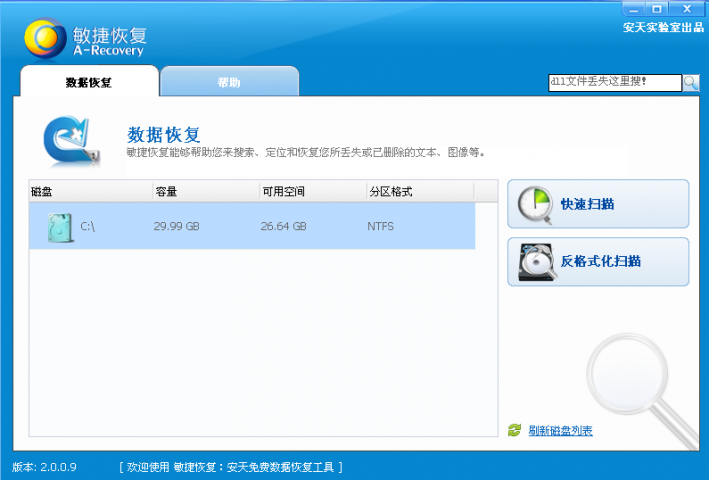
Task: Start the 反格式化扫描 scan
Action: tap(598, 262)
